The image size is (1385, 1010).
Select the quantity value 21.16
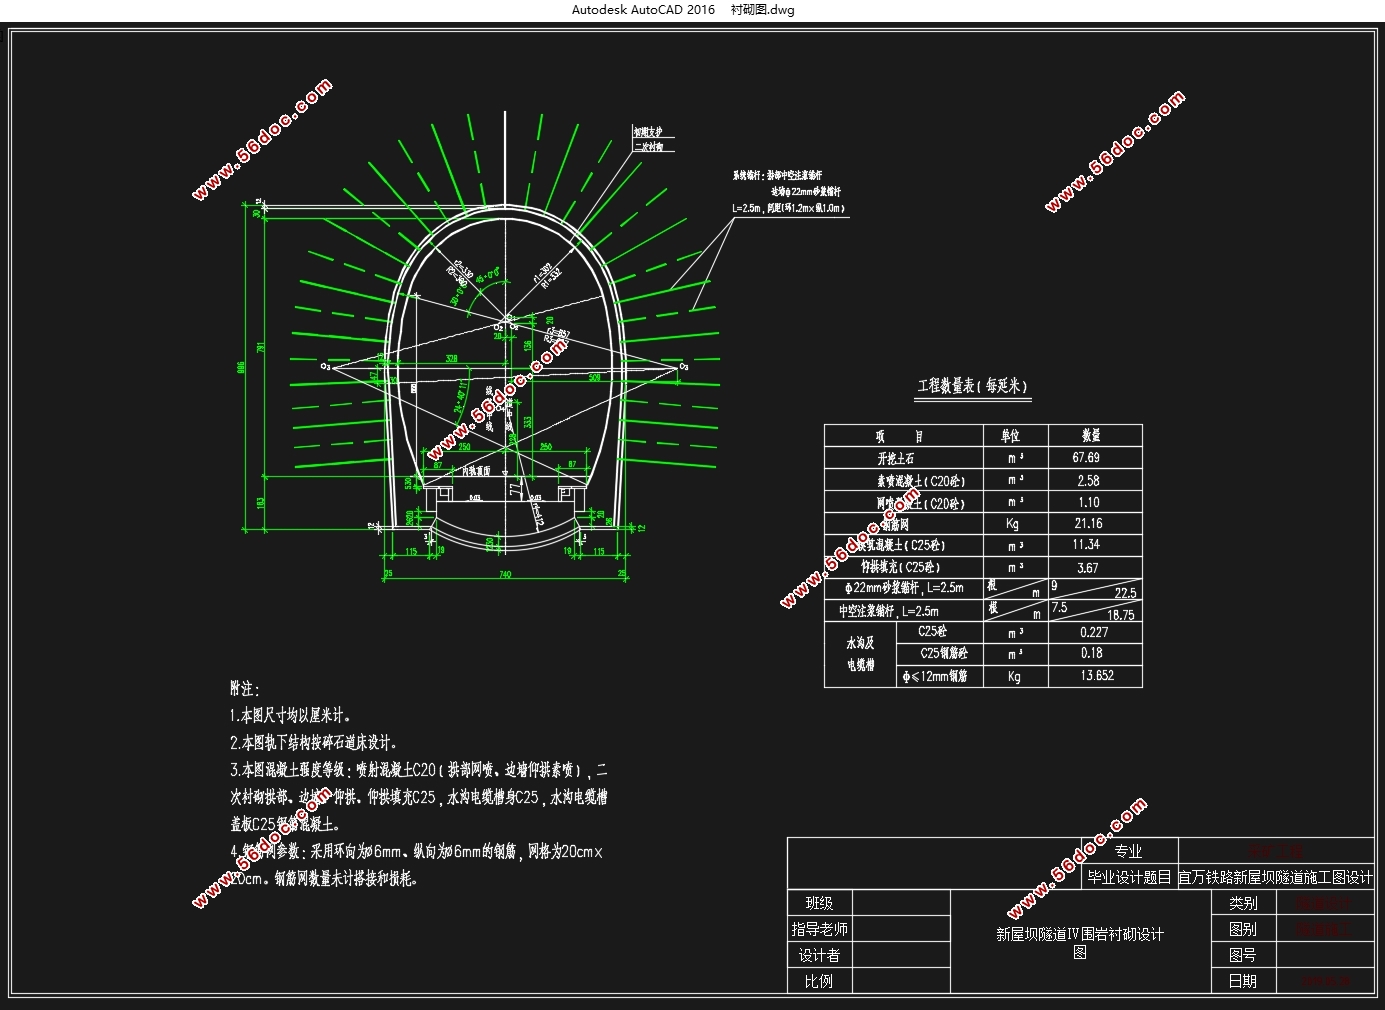point(1088,524)
